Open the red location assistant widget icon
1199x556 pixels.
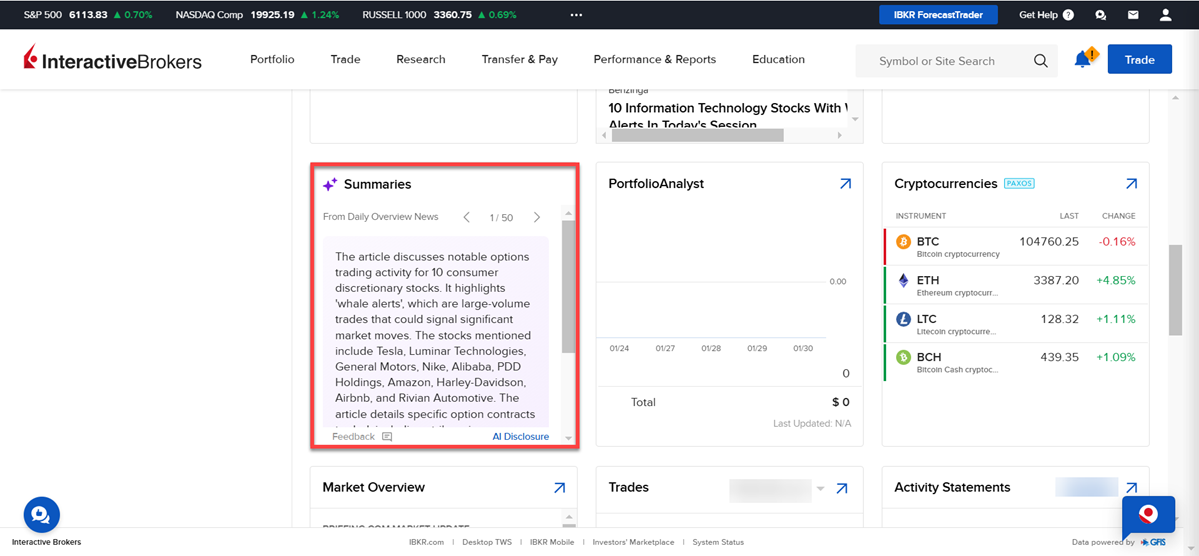tap(1147, 514)
